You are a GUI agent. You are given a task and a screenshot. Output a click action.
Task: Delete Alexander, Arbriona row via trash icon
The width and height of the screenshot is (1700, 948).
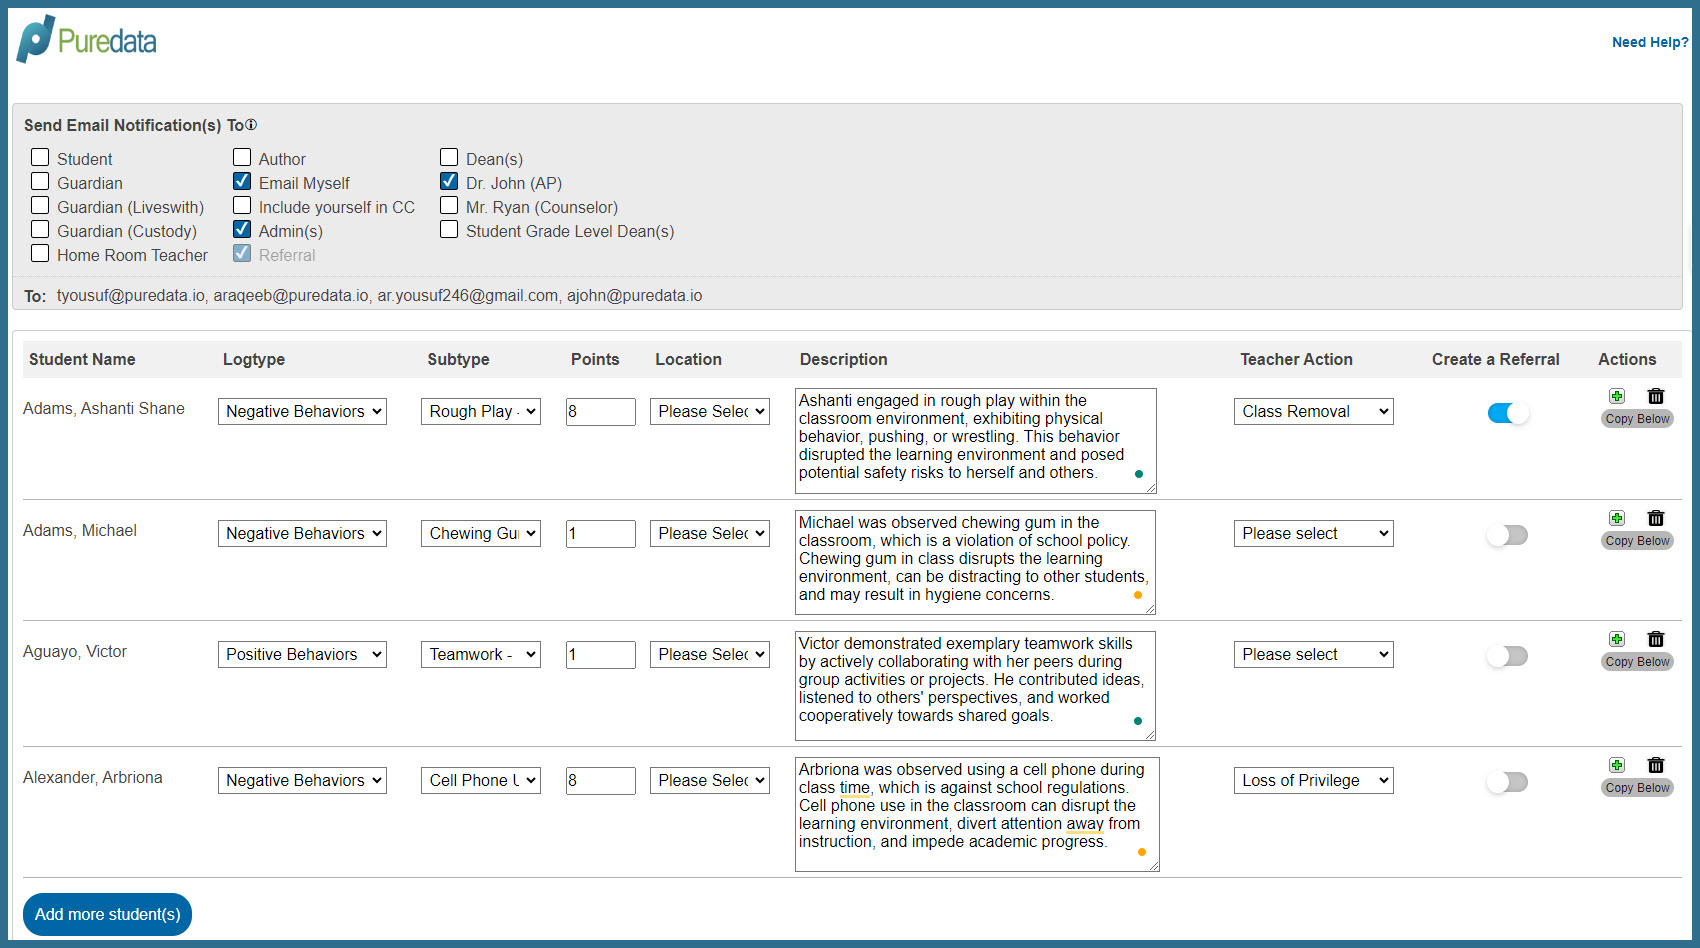(1656, 765)
